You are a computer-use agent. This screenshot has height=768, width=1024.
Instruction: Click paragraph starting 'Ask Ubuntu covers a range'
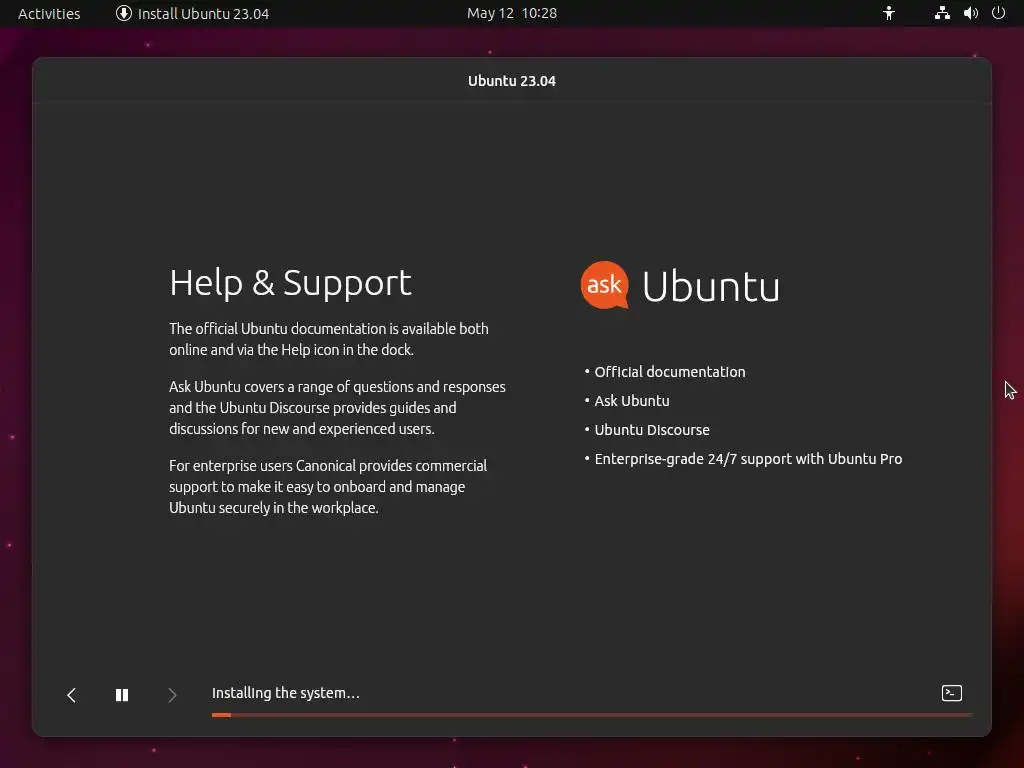[x=338, y=408]
